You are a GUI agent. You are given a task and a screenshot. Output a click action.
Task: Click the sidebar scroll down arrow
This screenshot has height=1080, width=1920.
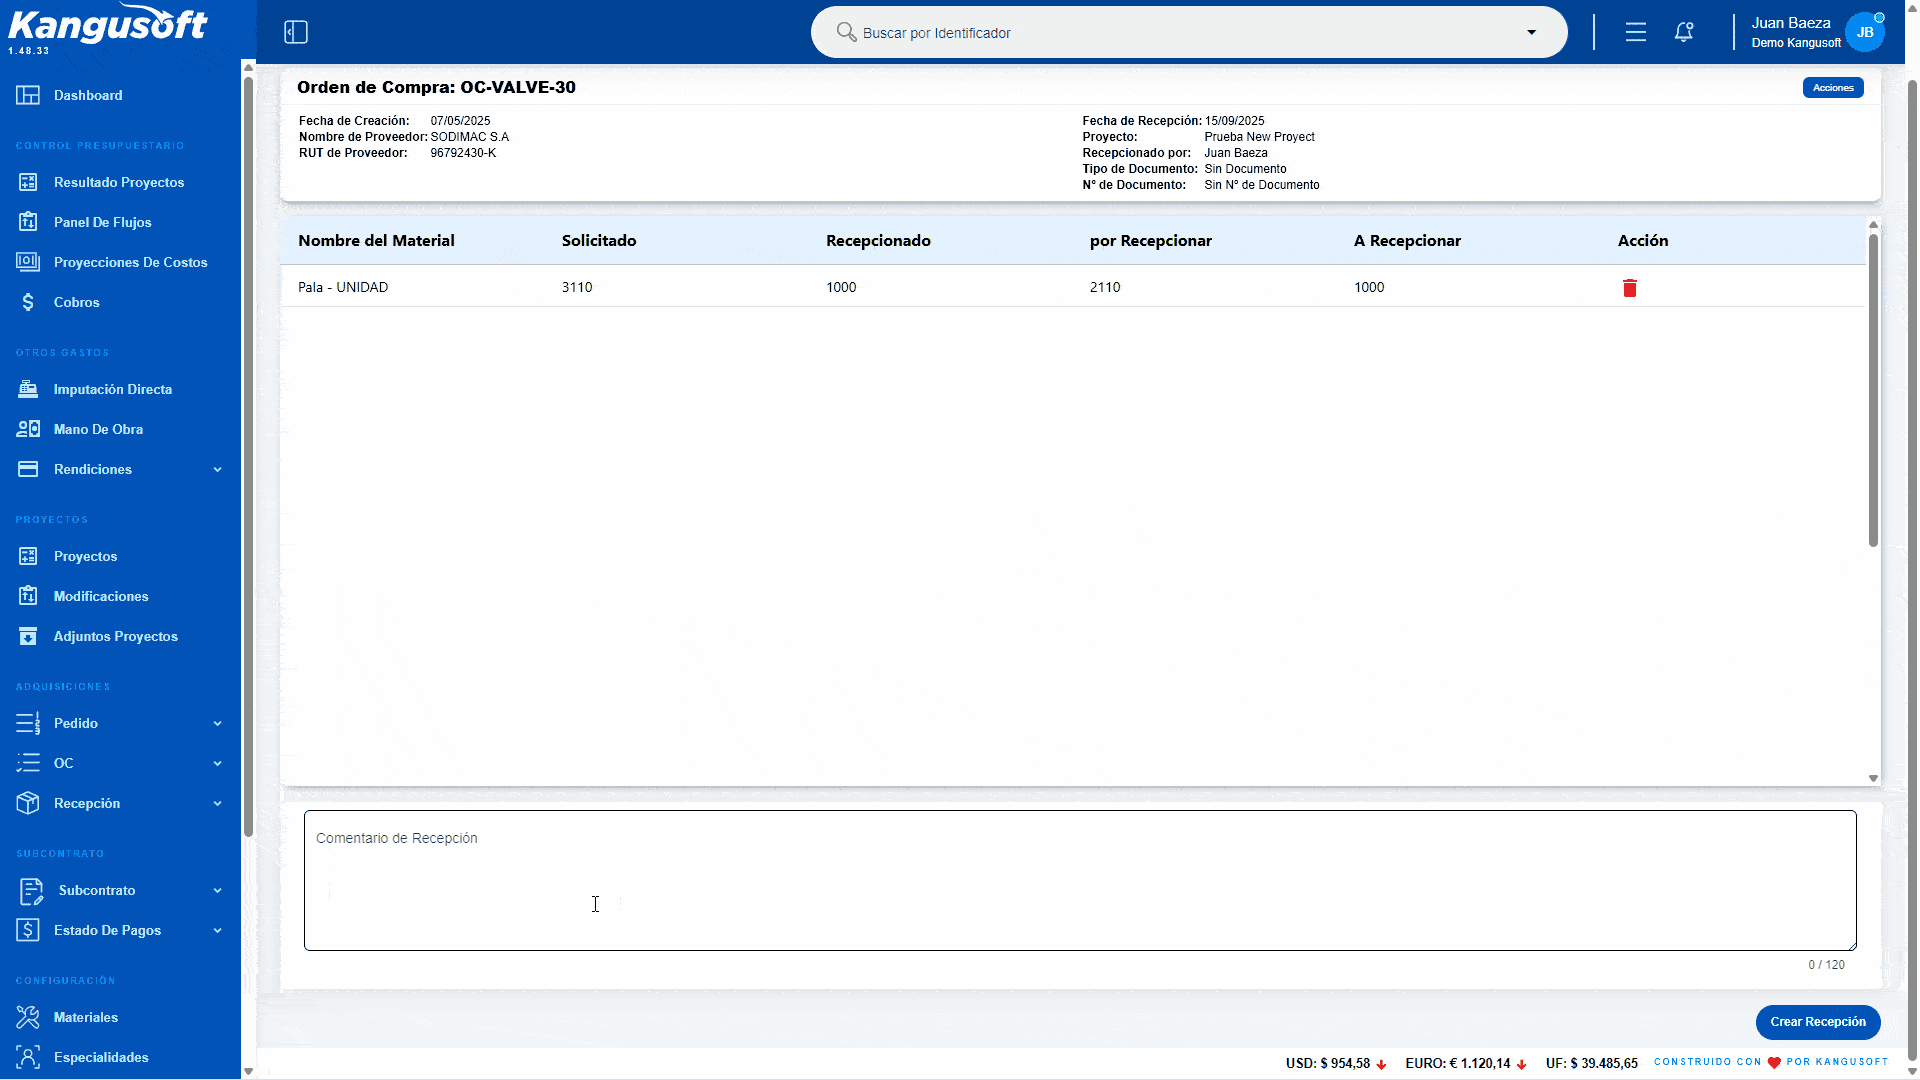tap(248, 1071)
